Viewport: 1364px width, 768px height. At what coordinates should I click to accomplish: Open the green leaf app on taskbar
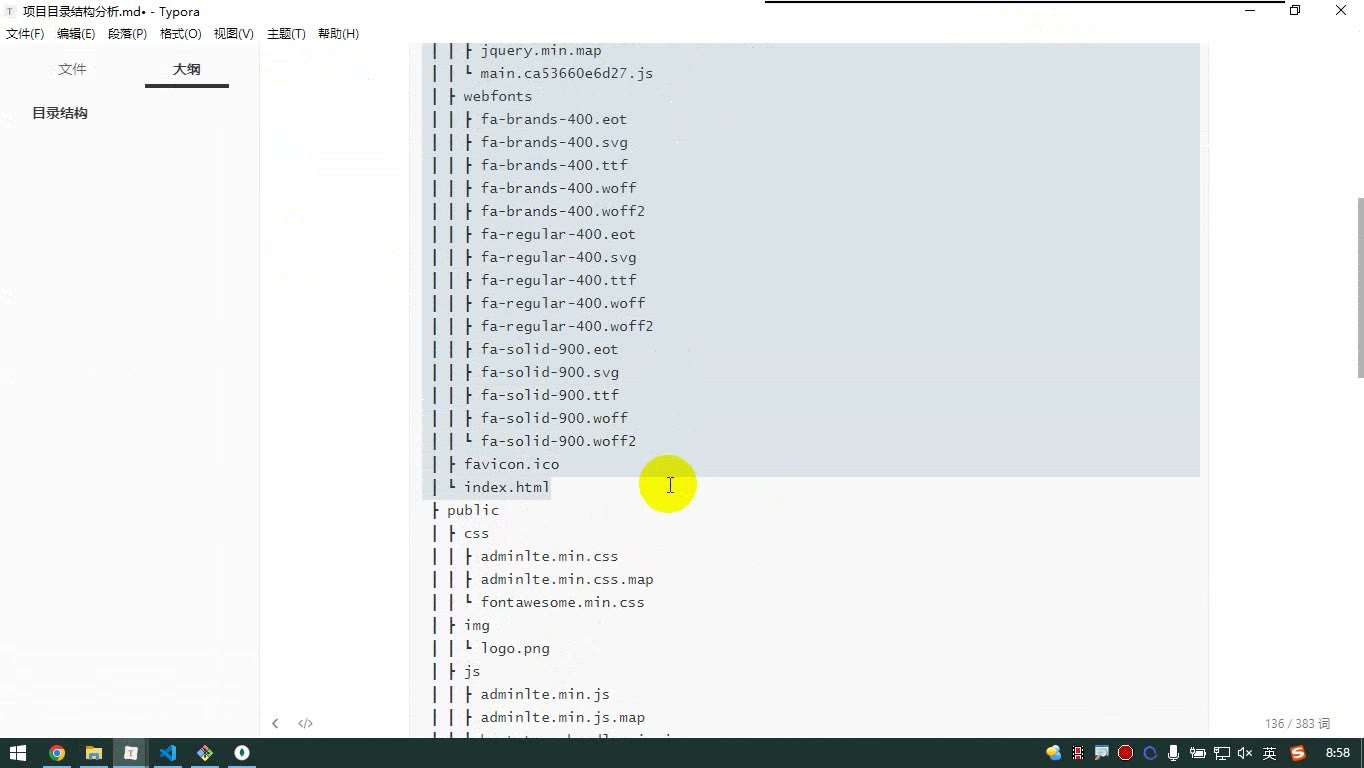pyautogui.click(x=242, y=753)
